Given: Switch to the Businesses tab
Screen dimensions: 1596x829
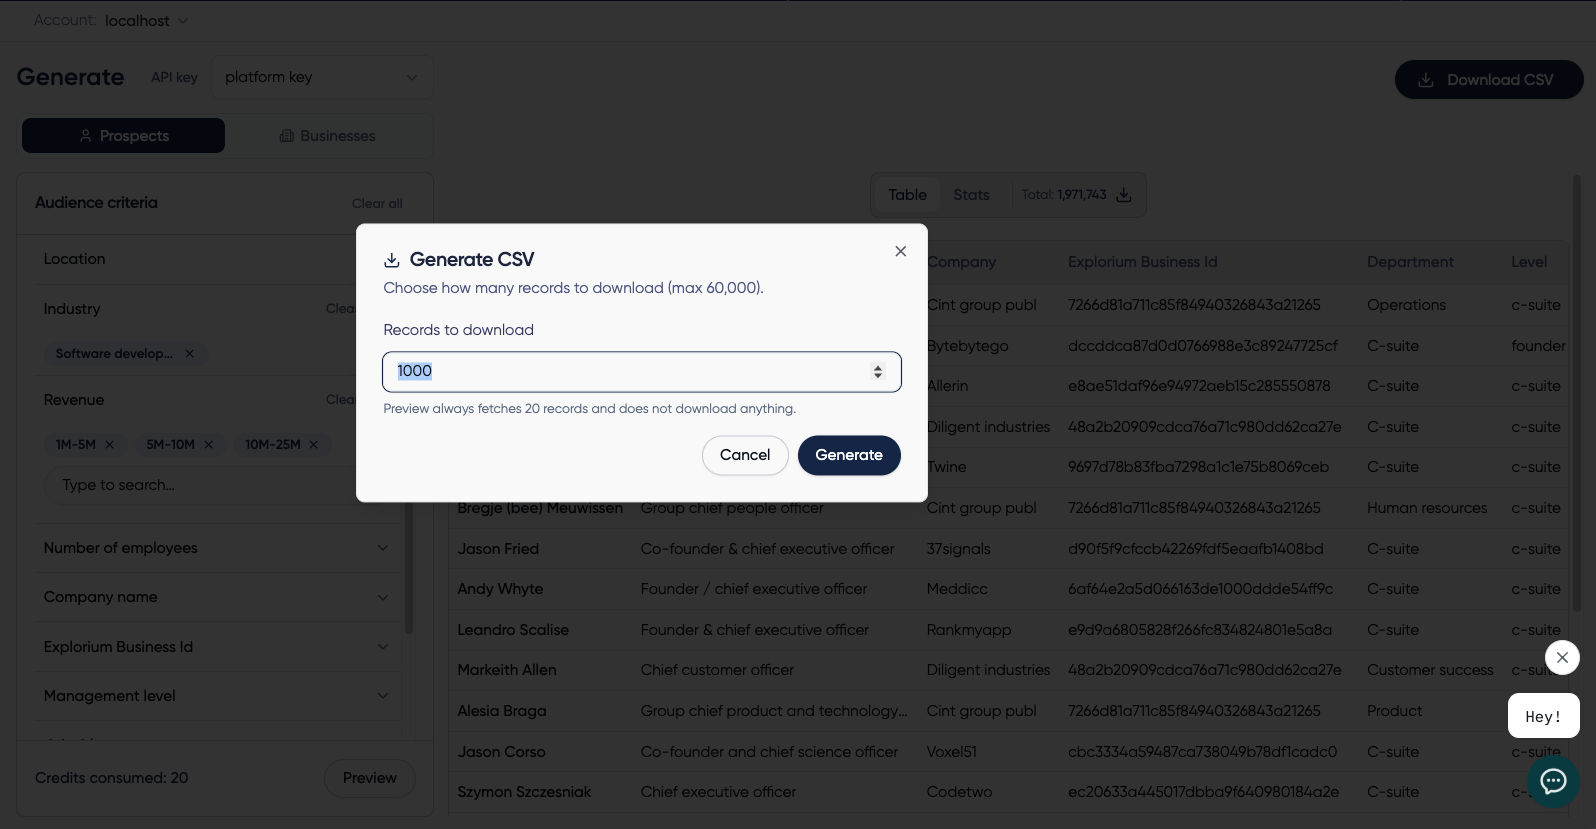Looking at the screenshot, I should (x=328, y=136).
